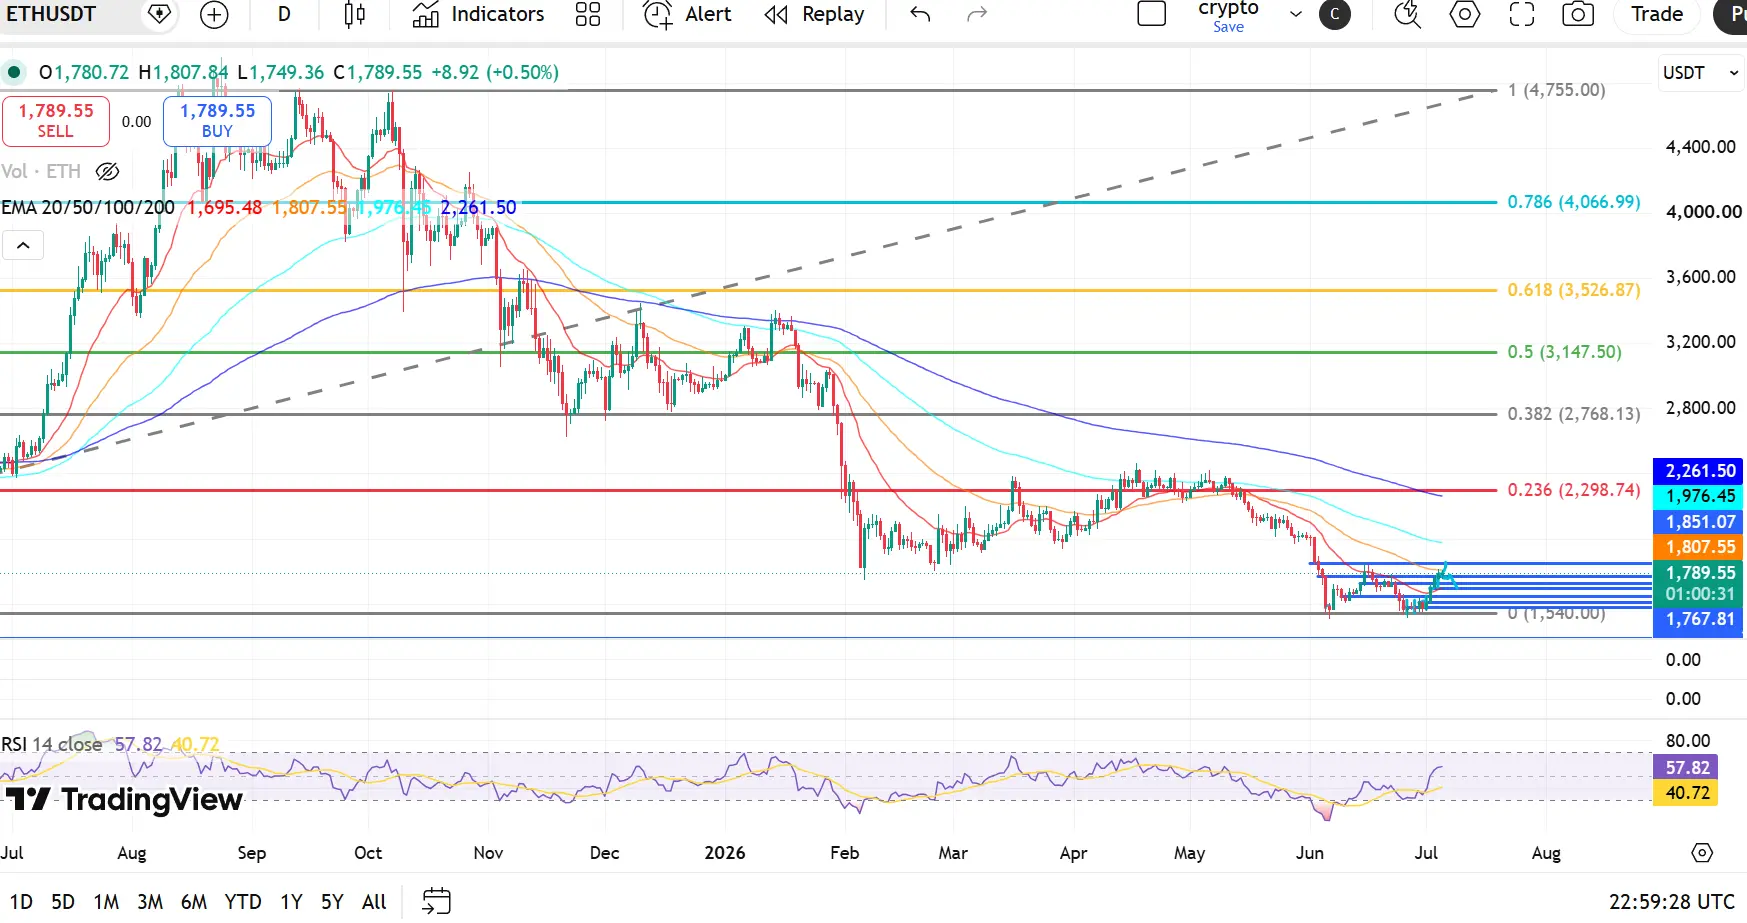Viewport: 1747px width, 923px height.
Task: Expand the crypto layout dropdown arrow
Action: pyautogui.click(x=1296, y=14)
